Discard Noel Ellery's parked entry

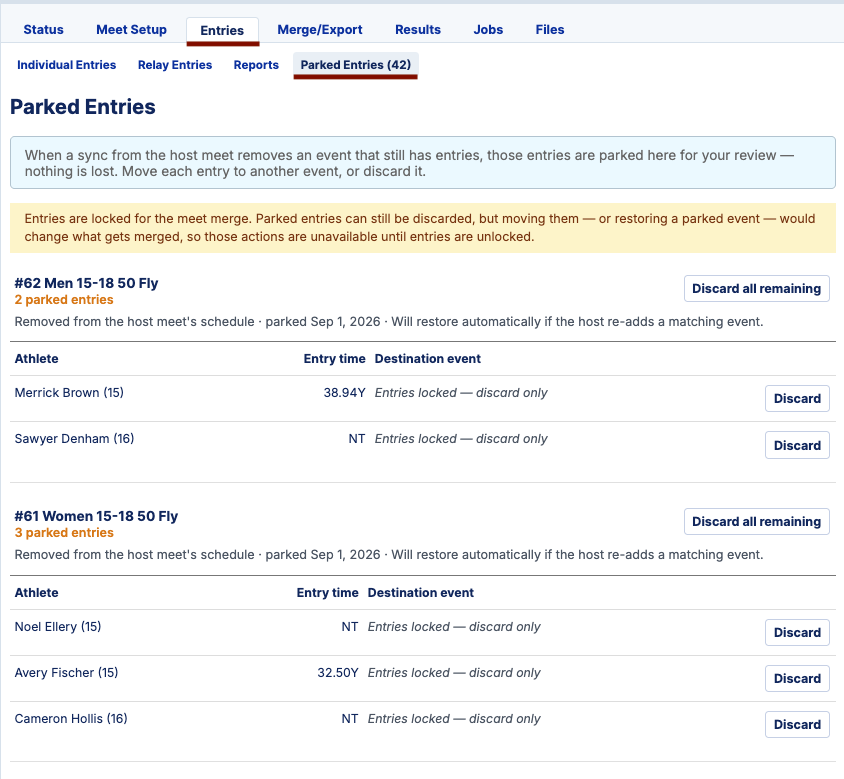tap(797, 633)
